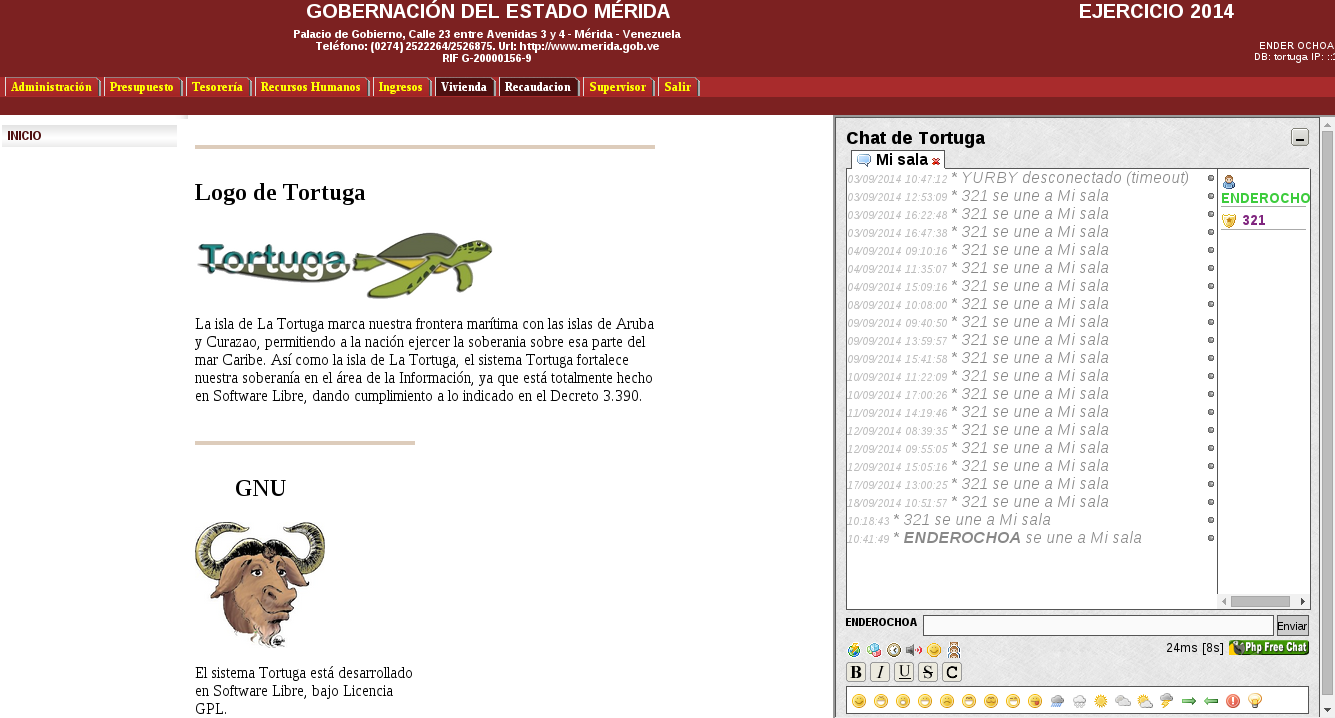This screenshot has width=1335, height=718.
Task: Insert the green right arrow emoticon
Action: (x=1189, y=701)
